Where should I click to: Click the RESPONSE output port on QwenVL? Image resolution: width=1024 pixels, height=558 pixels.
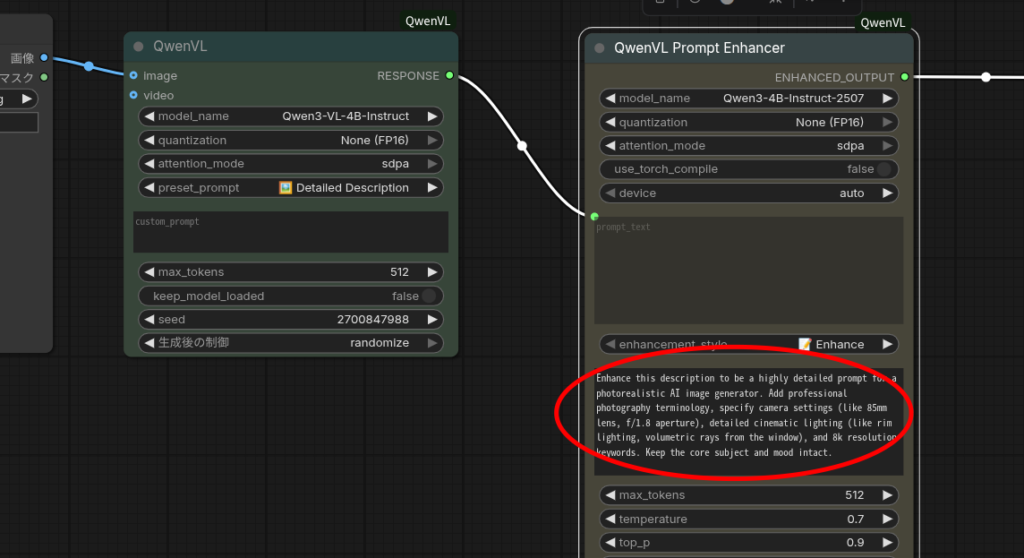(x=449, y=75)
